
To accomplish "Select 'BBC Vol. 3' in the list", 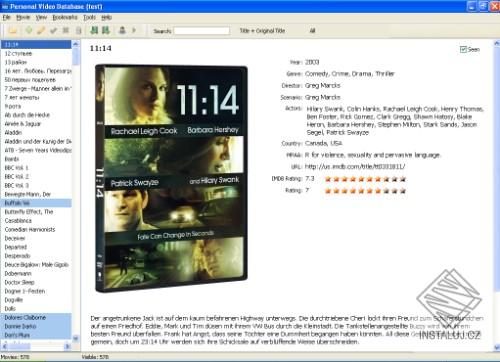I will point(36,185).
